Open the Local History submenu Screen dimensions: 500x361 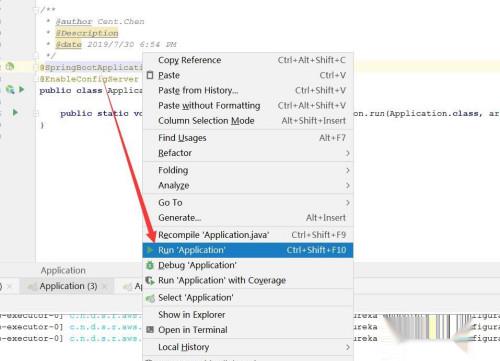coord(248,347)
